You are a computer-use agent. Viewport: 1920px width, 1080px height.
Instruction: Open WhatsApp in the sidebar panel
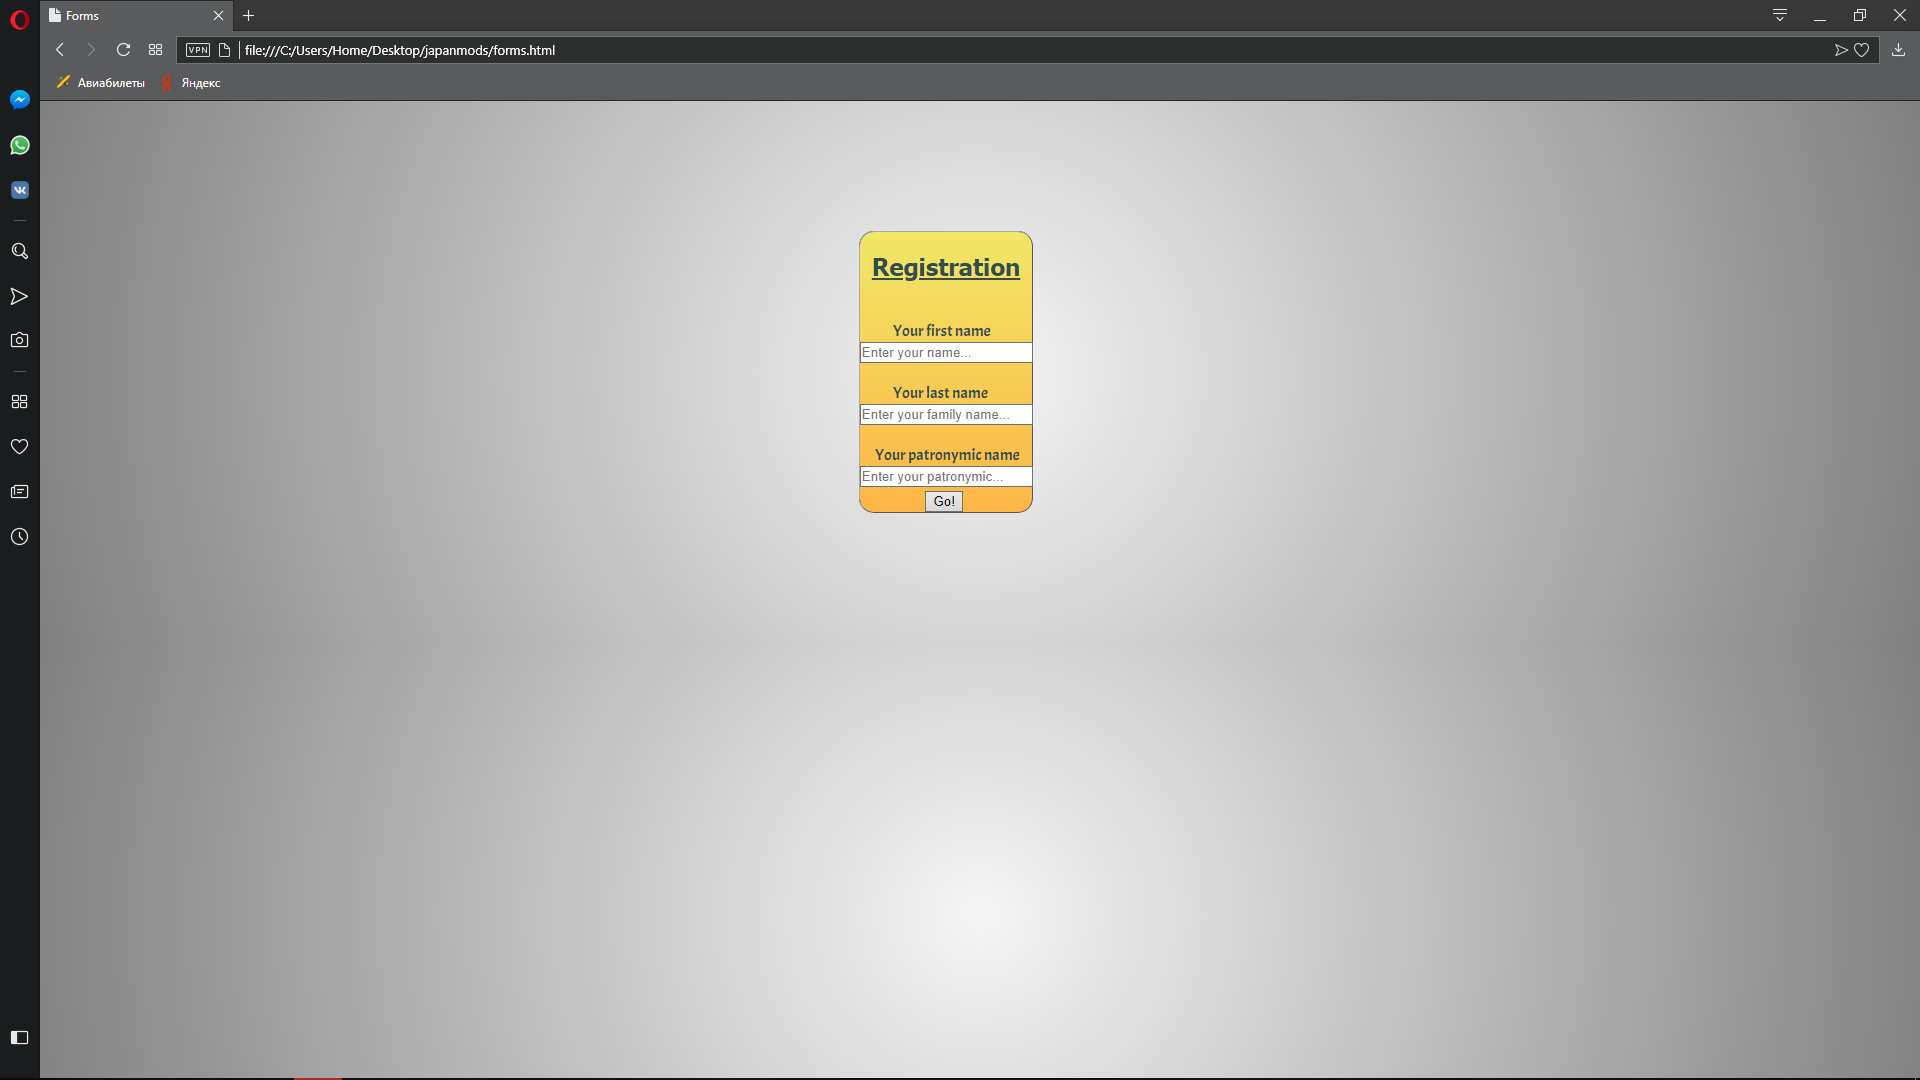(x=19, y=145)
